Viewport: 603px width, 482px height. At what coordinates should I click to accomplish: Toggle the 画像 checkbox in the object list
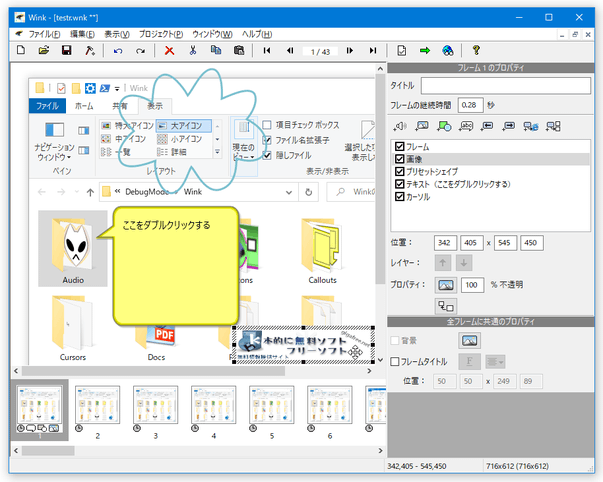click(400, 159)
